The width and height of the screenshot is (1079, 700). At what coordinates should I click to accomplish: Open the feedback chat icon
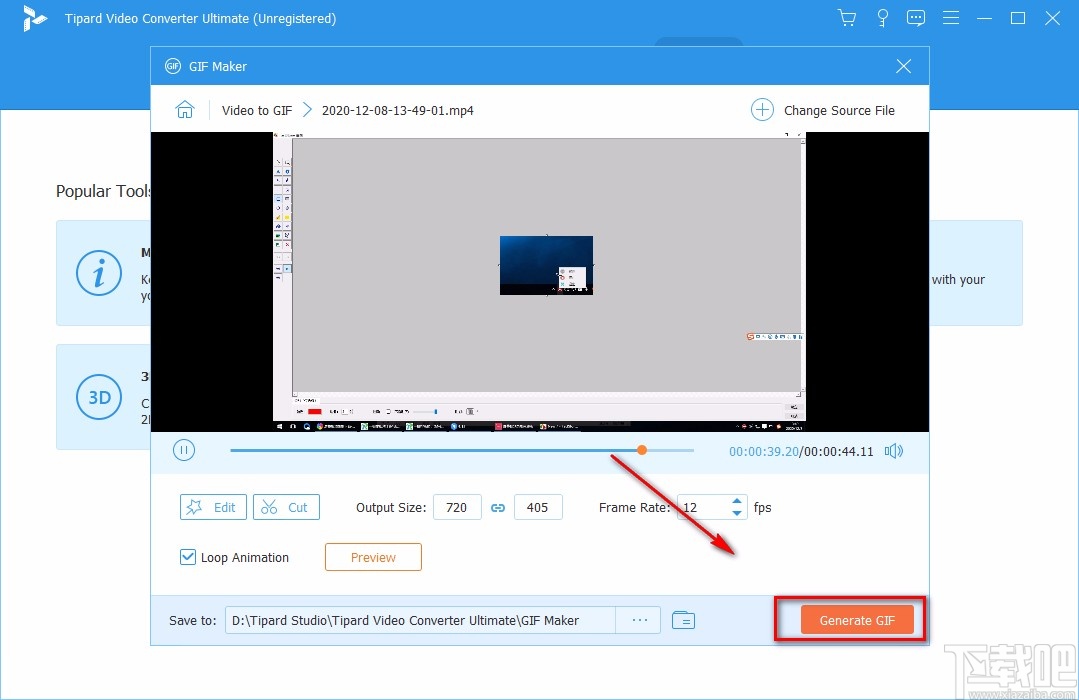tap(916, 18)
